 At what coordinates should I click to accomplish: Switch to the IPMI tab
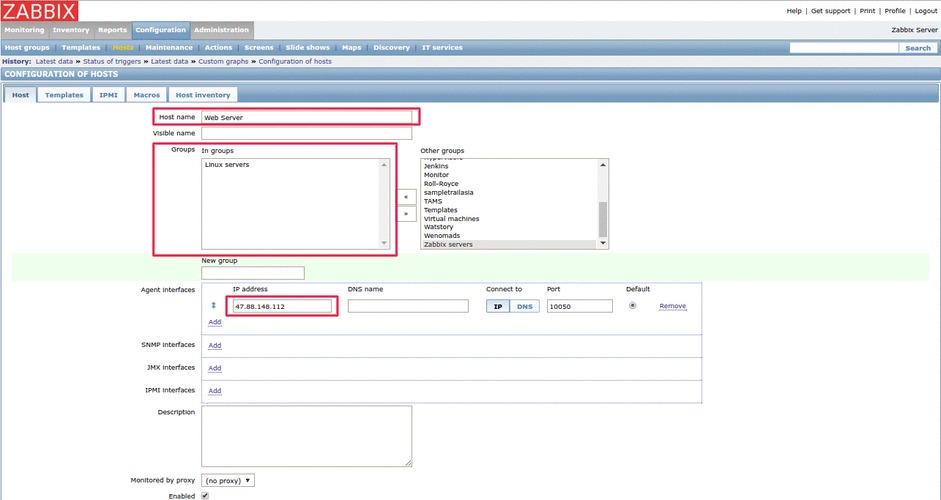[109, 95]
